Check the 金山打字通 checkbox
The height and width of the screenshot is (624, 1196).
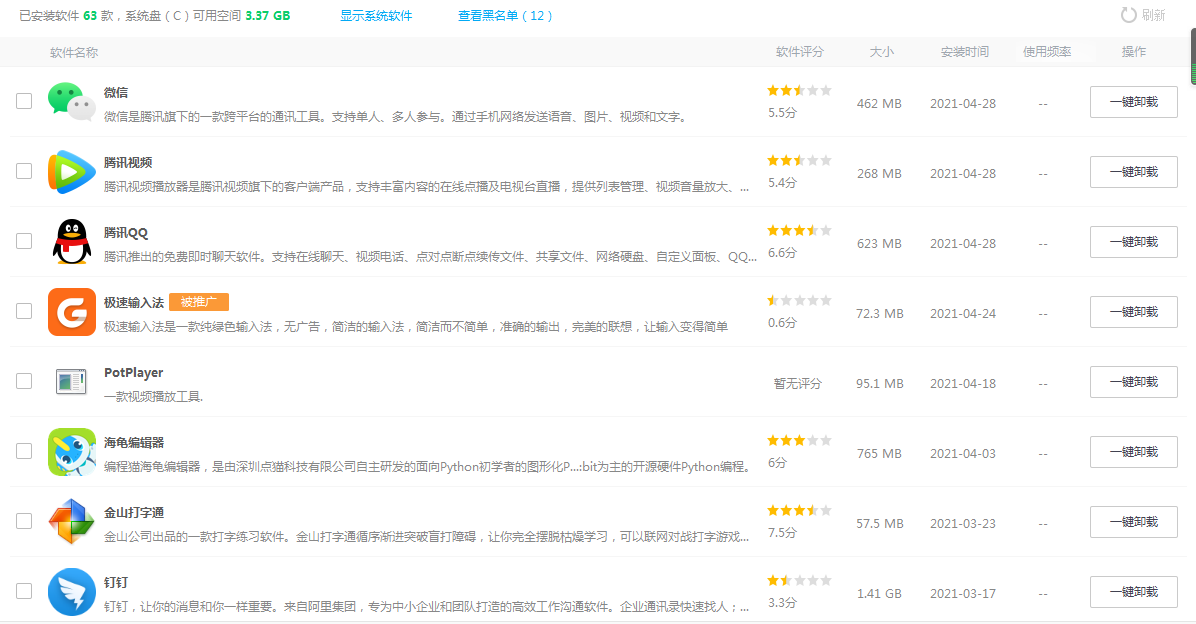pyautogui.click(x=24, y=521)
